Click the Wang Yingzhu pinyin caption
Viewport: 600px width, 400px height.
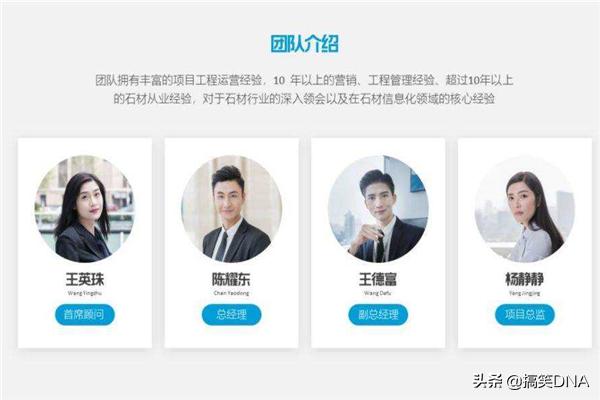point(85,293)
